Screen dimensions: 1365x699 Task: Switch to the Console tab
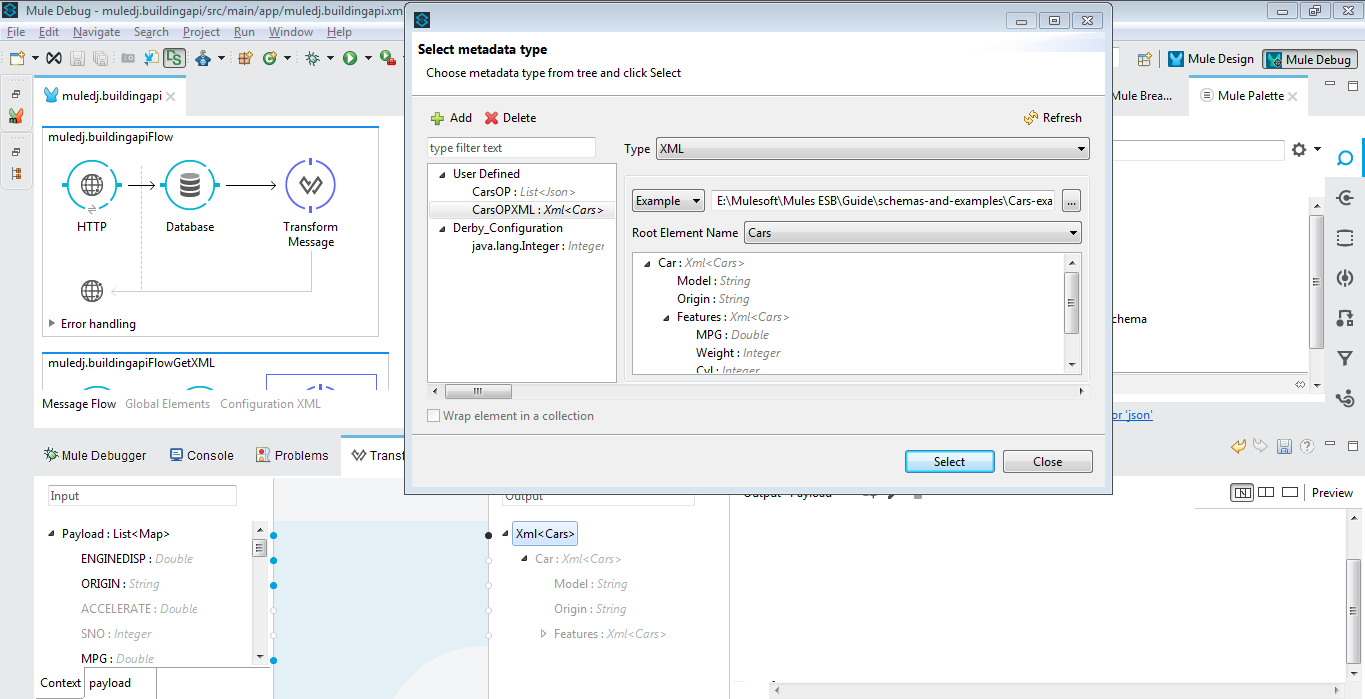pyautogui.click(x=202, y=455)
